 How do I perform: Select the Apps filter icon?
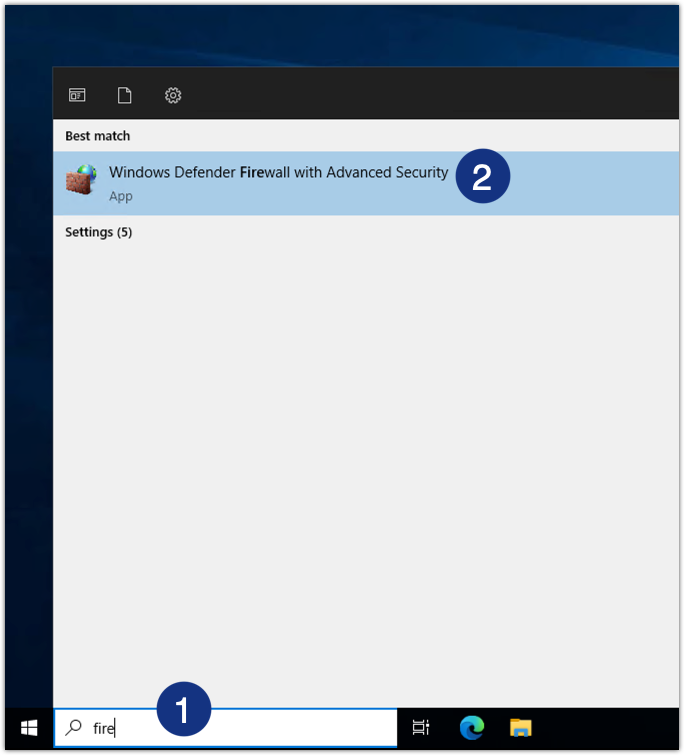tap(77, 95)
